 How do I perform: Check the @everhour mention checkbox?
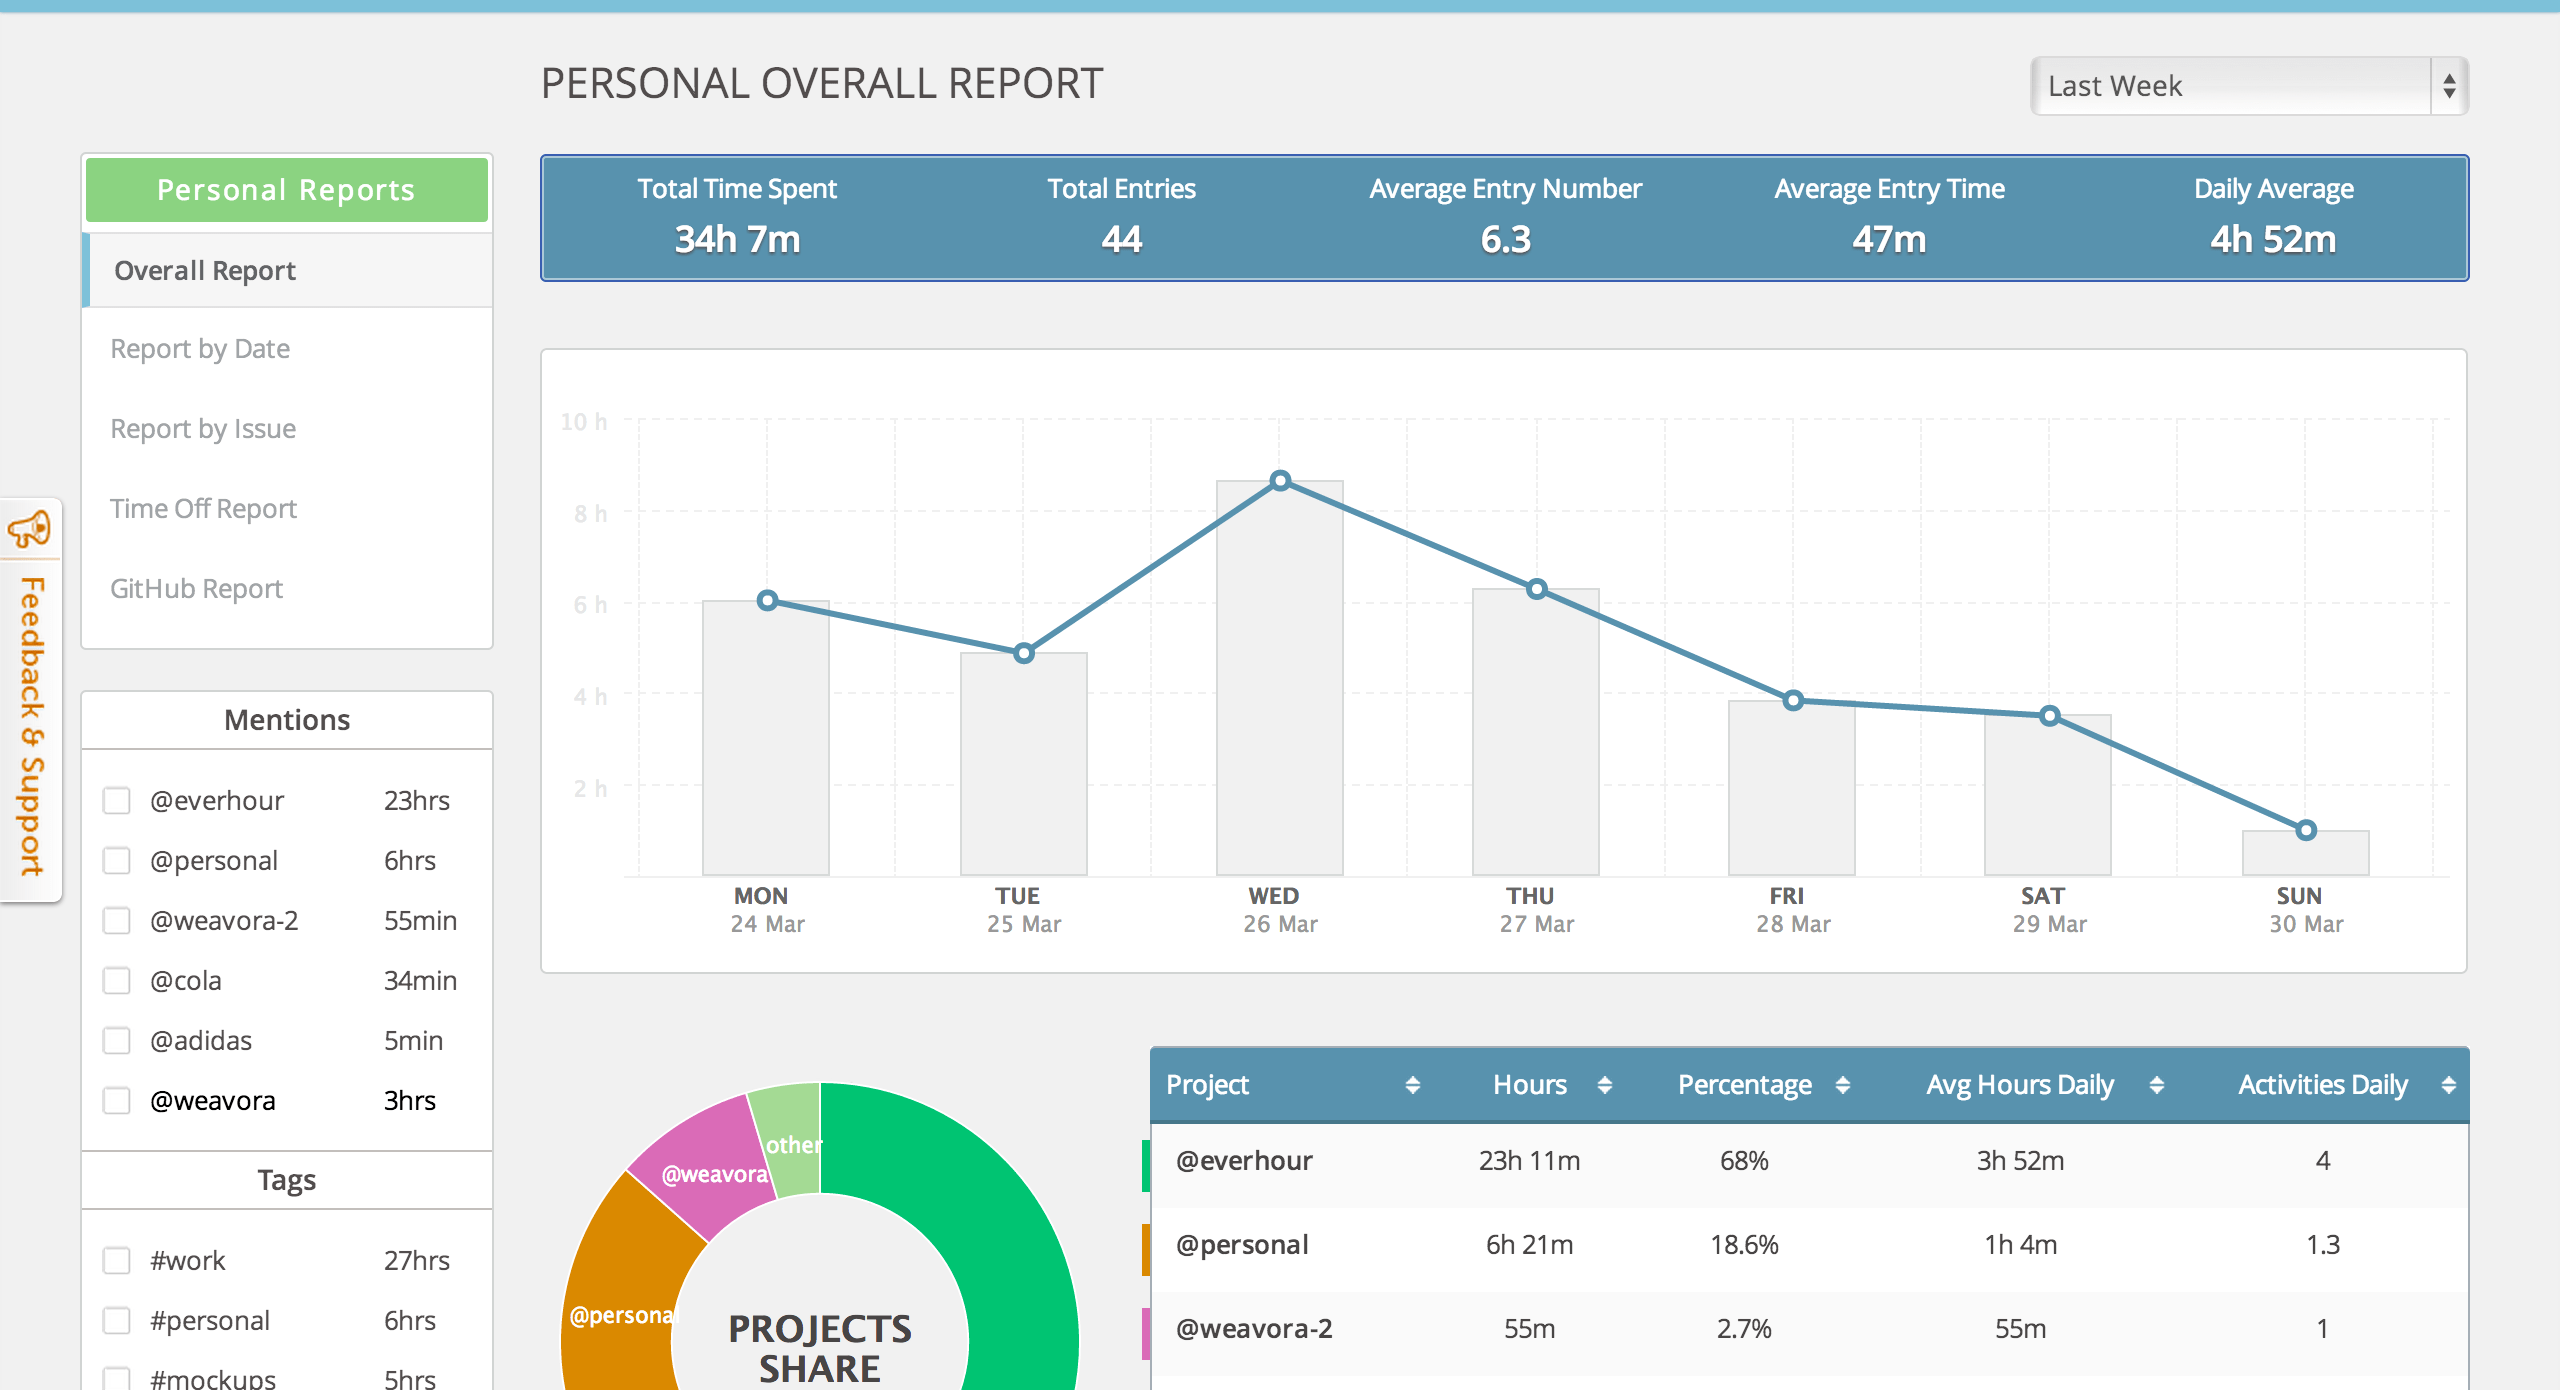coord(117,801)
